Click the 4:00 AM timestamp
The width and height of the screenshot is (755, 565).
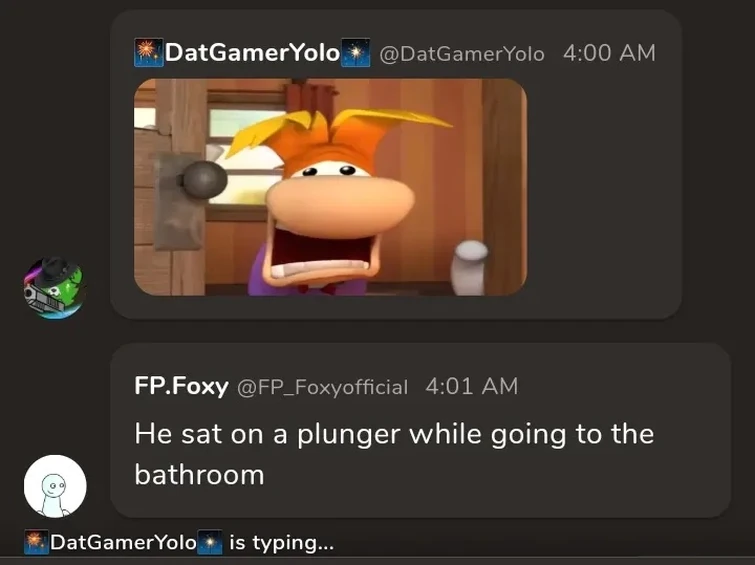(609, 53)
